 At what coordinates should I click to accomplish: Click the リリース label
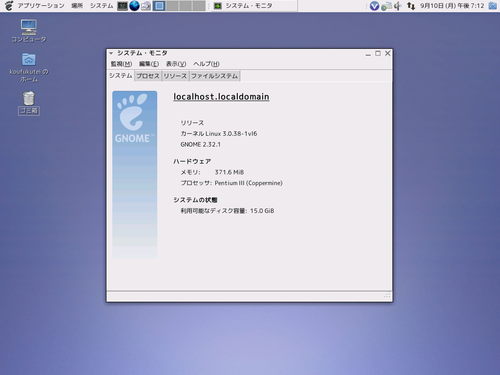(x=192, y=123)
